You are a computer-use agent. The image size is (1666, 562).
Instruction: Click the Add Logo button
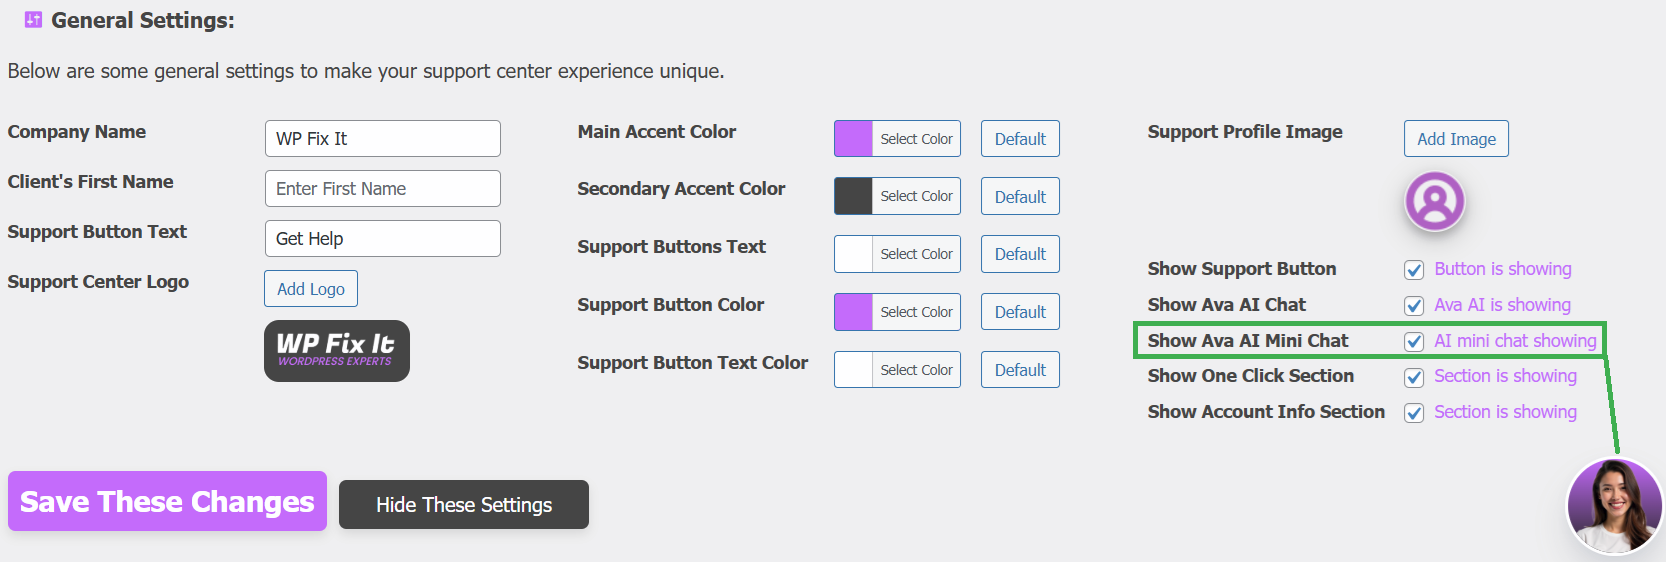point(311,289)
